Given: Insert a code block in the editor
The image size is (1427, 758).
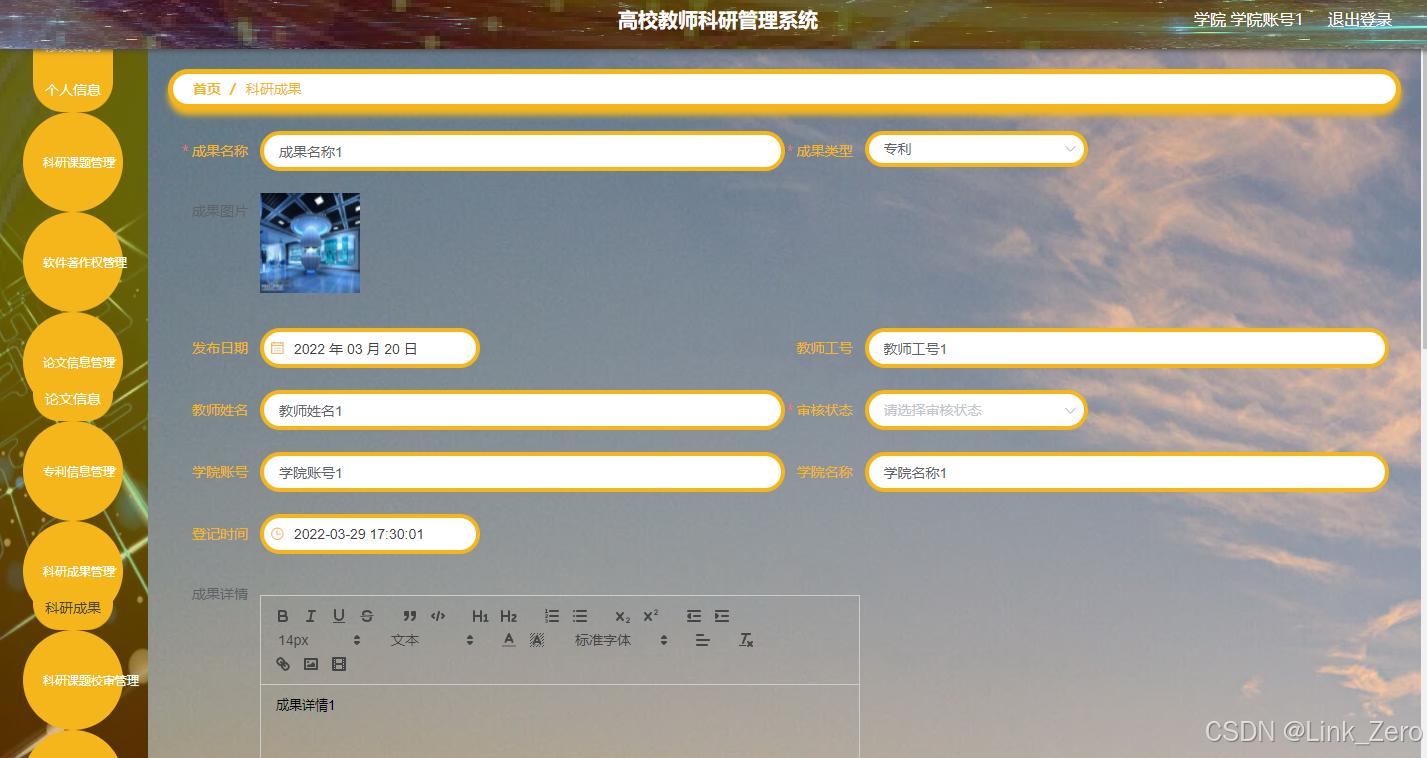Looking at the screenshot, I should point(437,616).
